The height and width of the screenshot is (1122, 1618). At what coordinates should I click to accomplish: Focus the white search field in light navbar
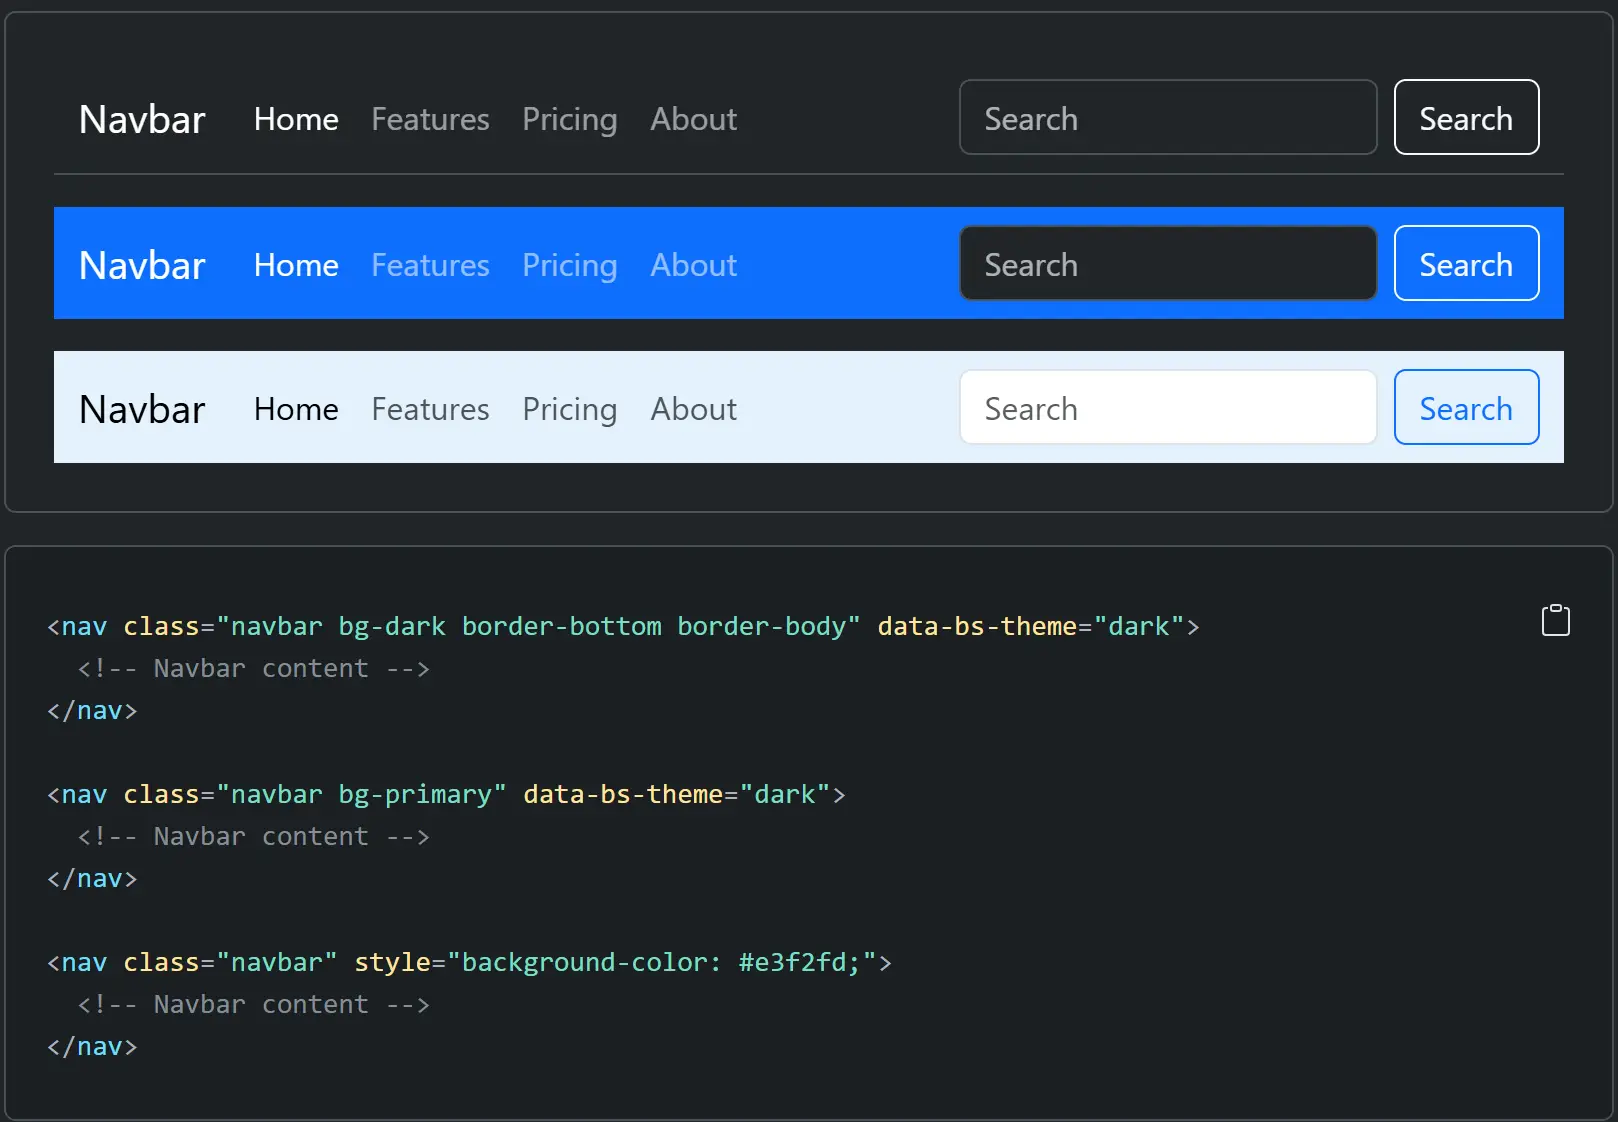coord(1167,408)
